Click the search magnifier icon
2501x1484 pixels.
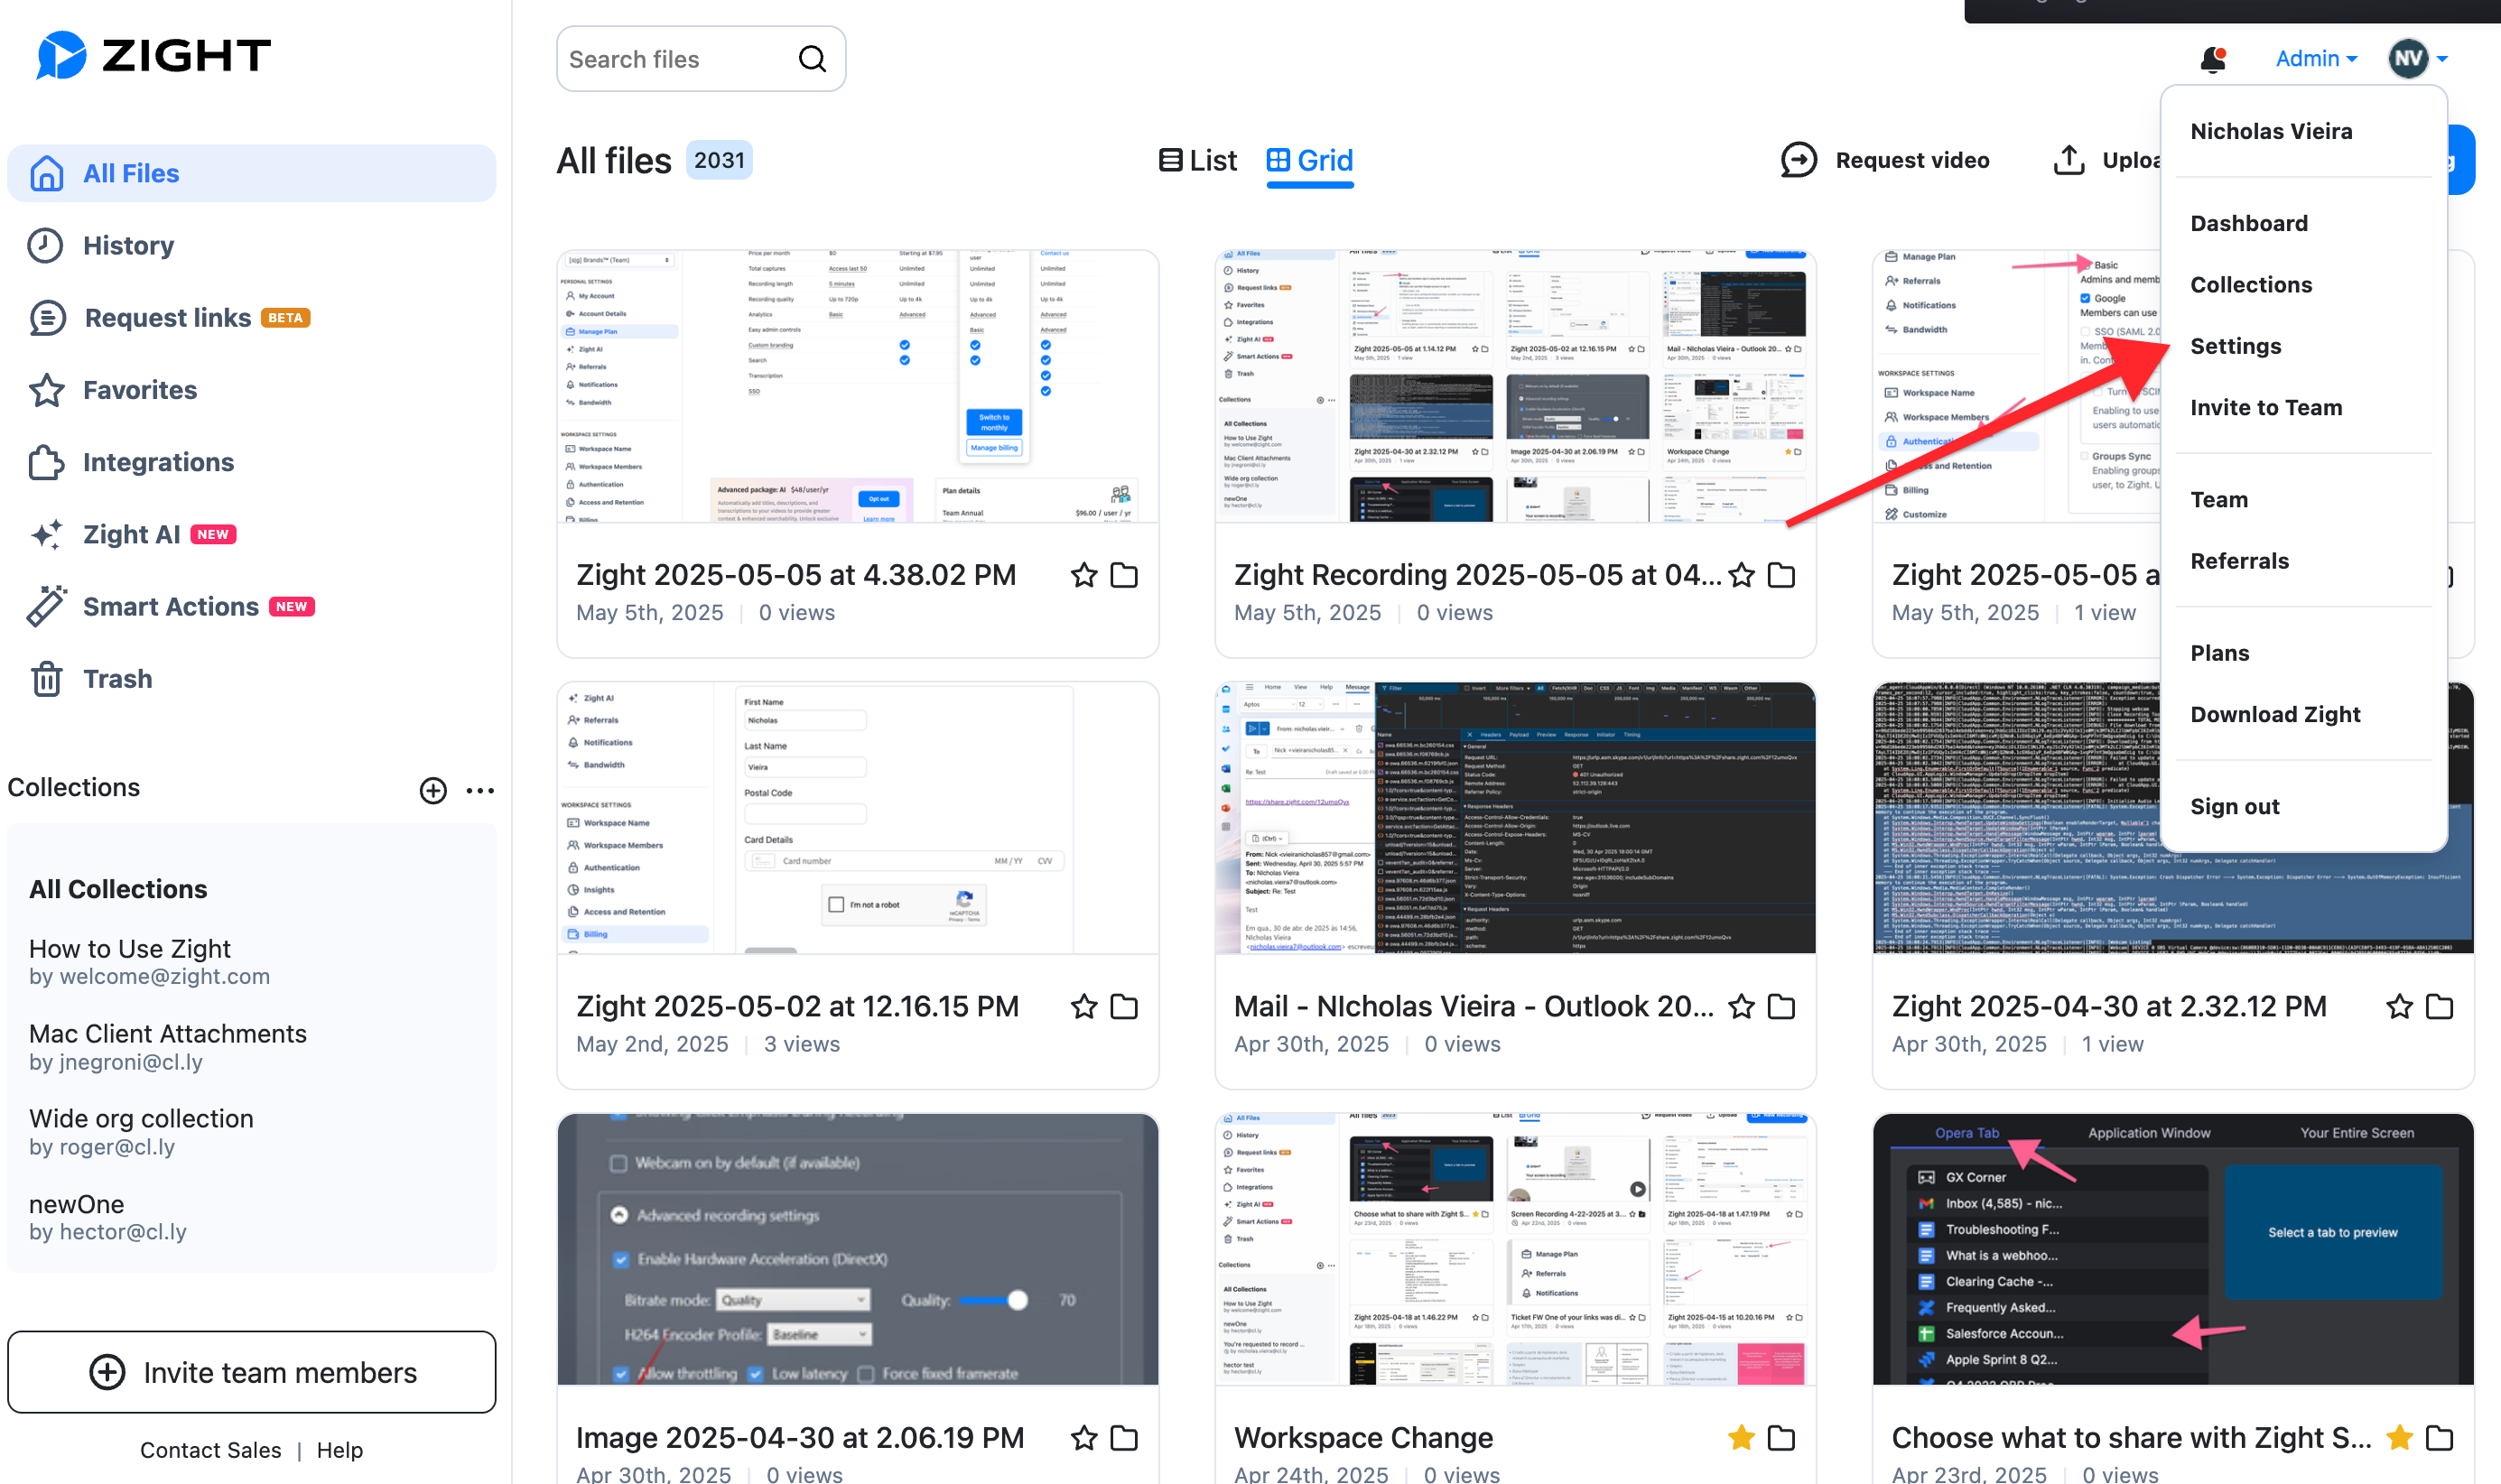pyautogui.click(x=812, y=59)
